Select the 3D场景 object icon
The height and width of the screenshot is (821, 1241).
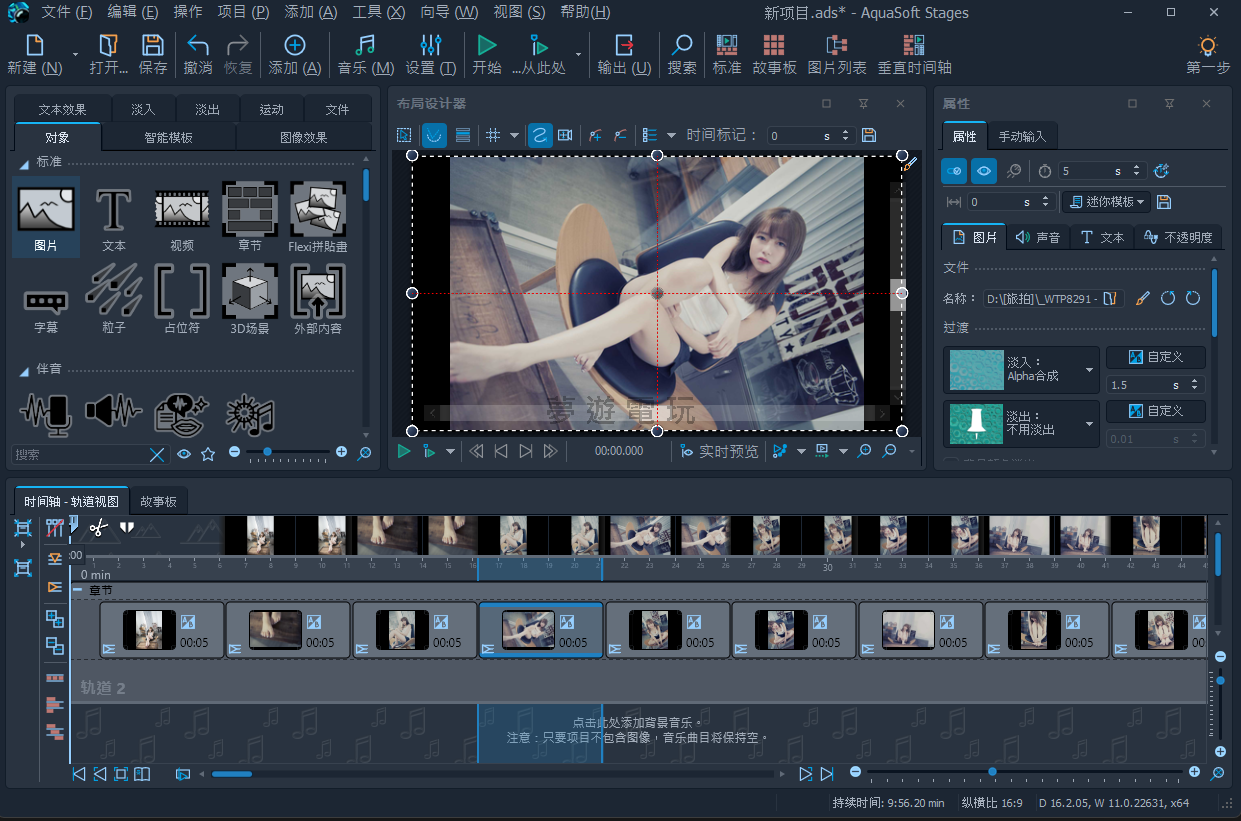click(250, 298)
